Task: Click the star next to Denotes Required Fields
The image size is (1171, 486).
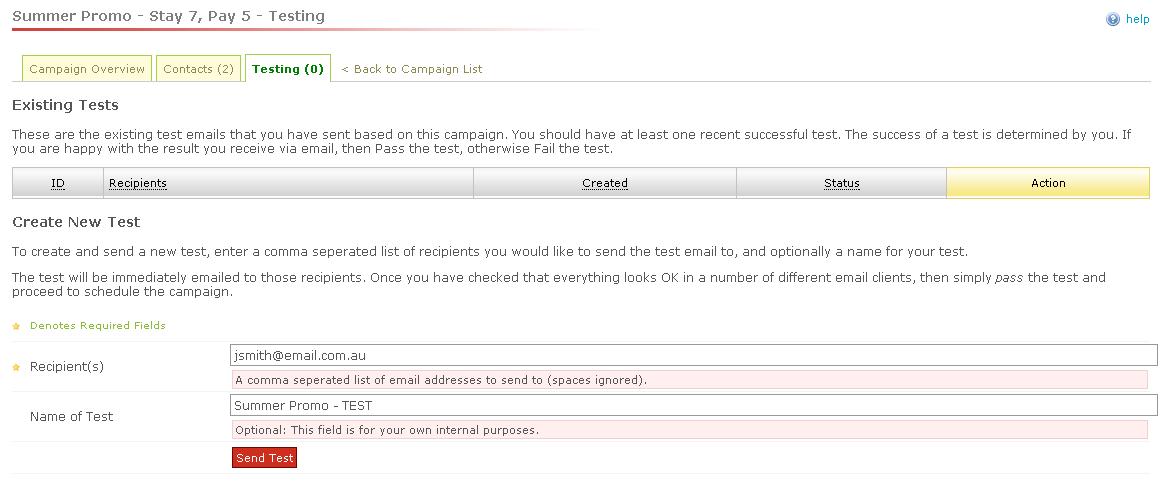Action: tap(16, 326)
